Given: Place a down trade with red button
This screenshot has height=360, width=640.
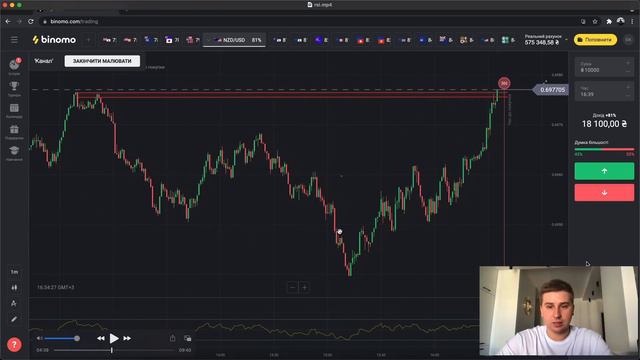Looking at the screenshot, I should pos(604,192).
